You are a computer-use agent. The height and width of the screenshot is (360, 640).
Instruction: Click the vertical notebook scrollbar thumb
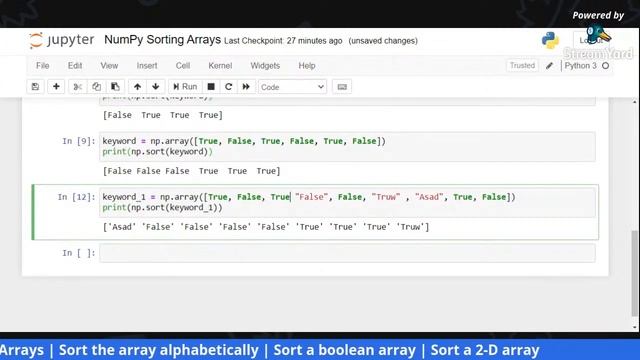pos(634,273)
